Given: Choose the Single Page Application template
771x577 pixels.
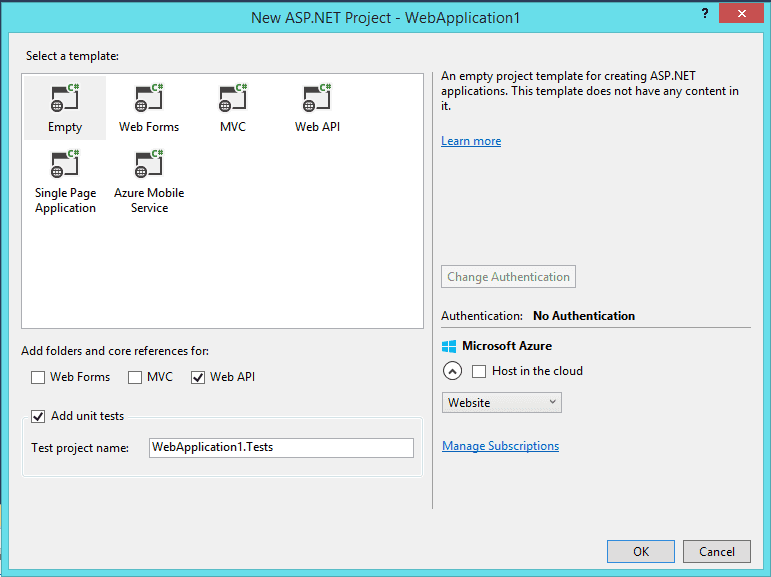Looking at the screenshot, I should tap(65, 182).
